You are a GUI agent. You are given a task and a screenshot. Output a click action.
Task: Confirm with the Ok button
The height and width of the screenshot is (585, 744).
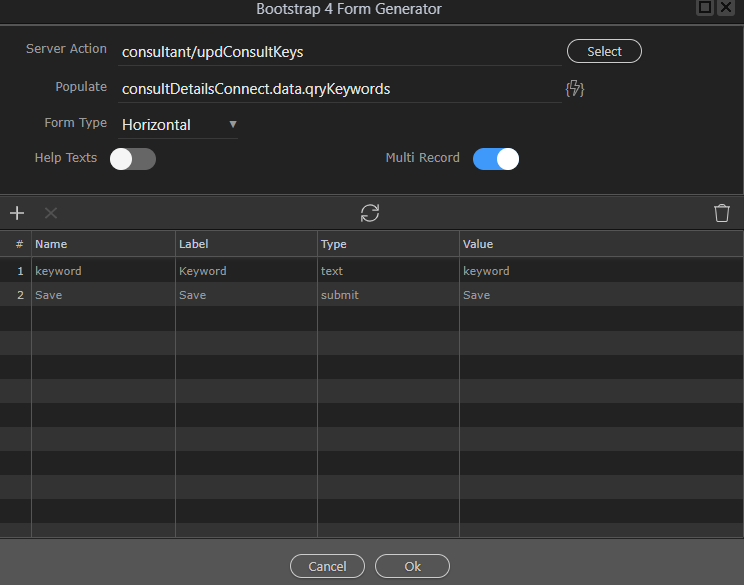pyautogui.click(x=412, y=566)
